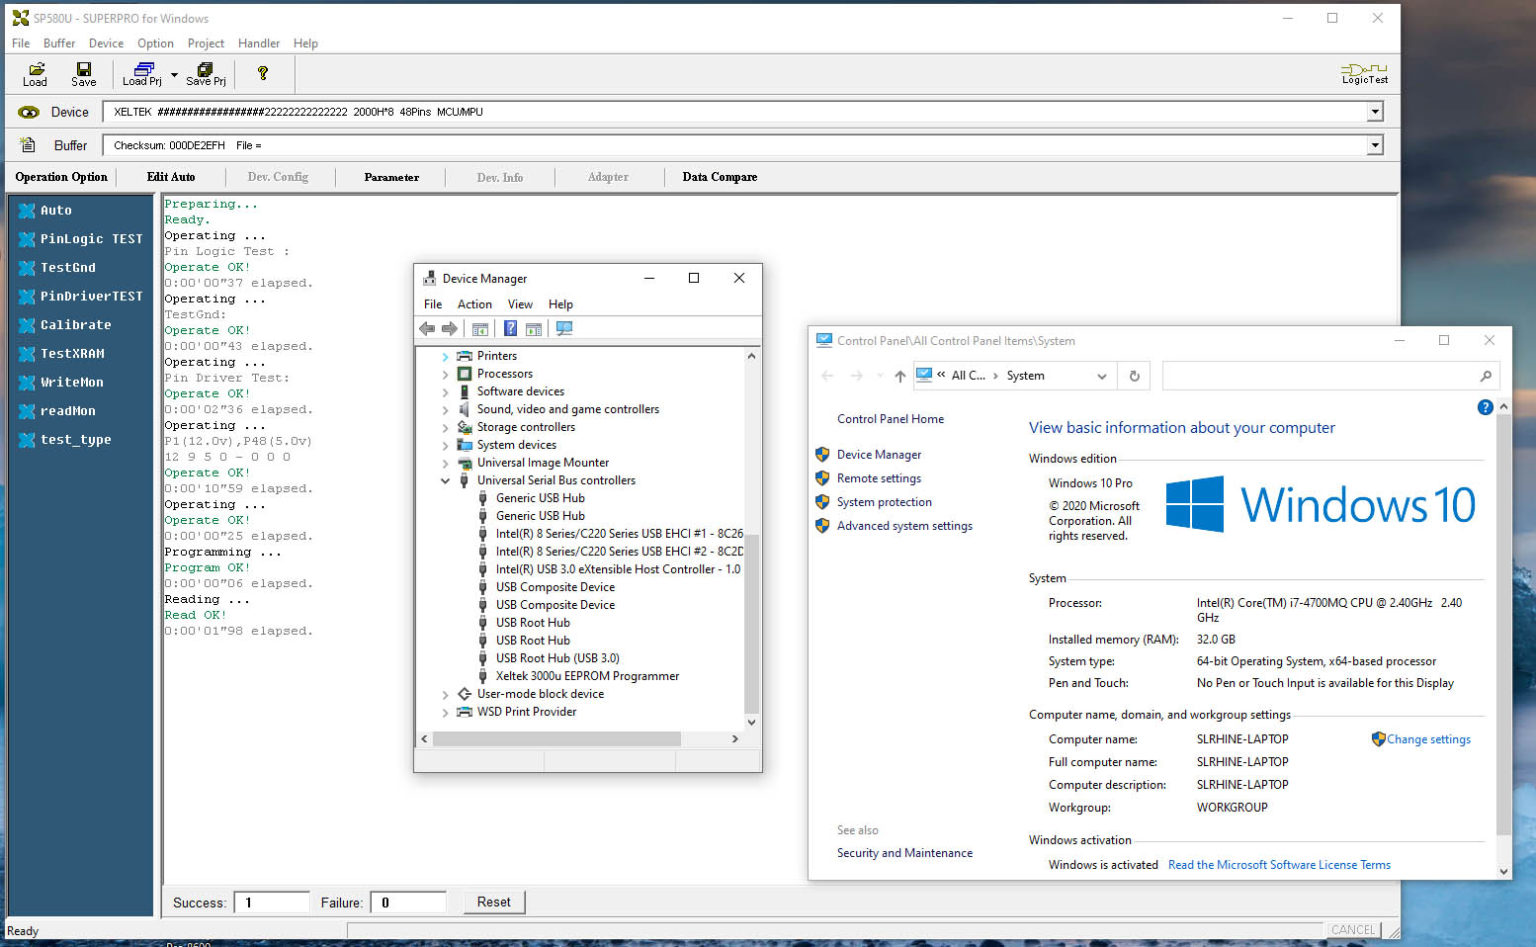1536x947 pixels.
Task: Open address bar history dropdown in System window
Action: click(1101, 376)
